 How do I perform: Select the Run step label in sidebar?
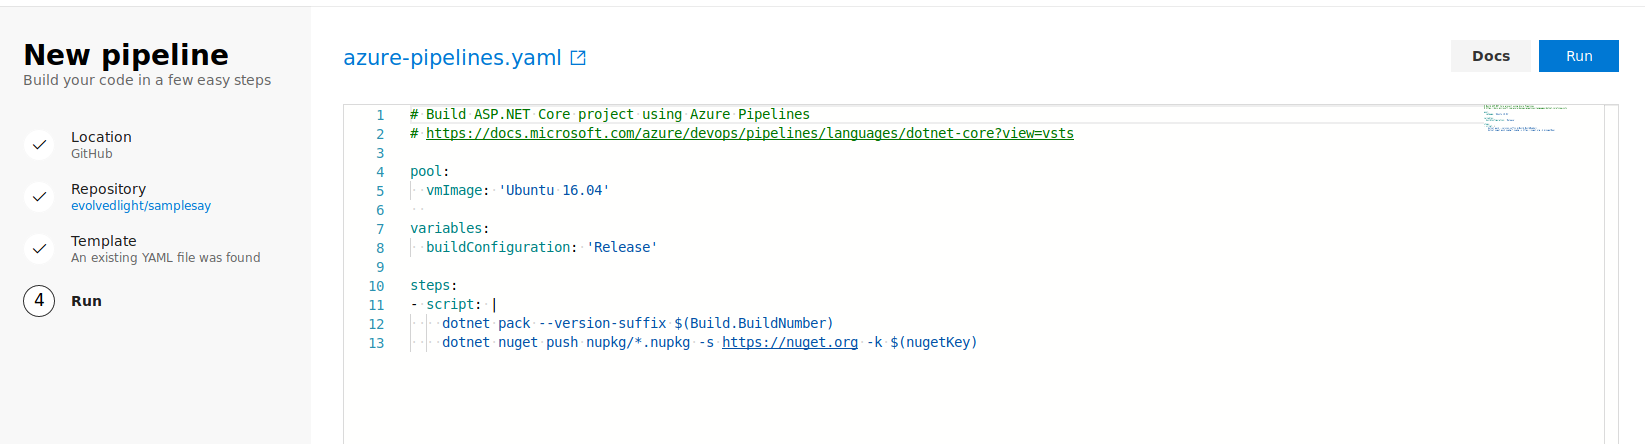pos(86,301)
